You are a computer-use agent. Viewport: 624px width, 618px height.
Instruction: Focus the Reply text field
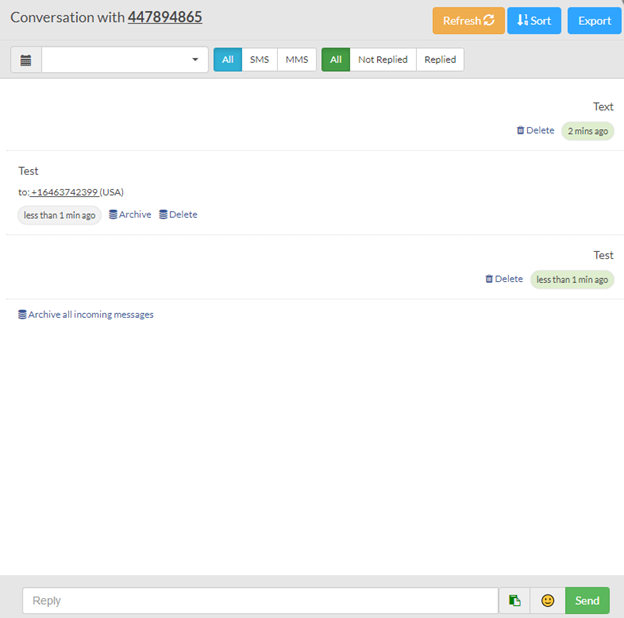point(260,600)
